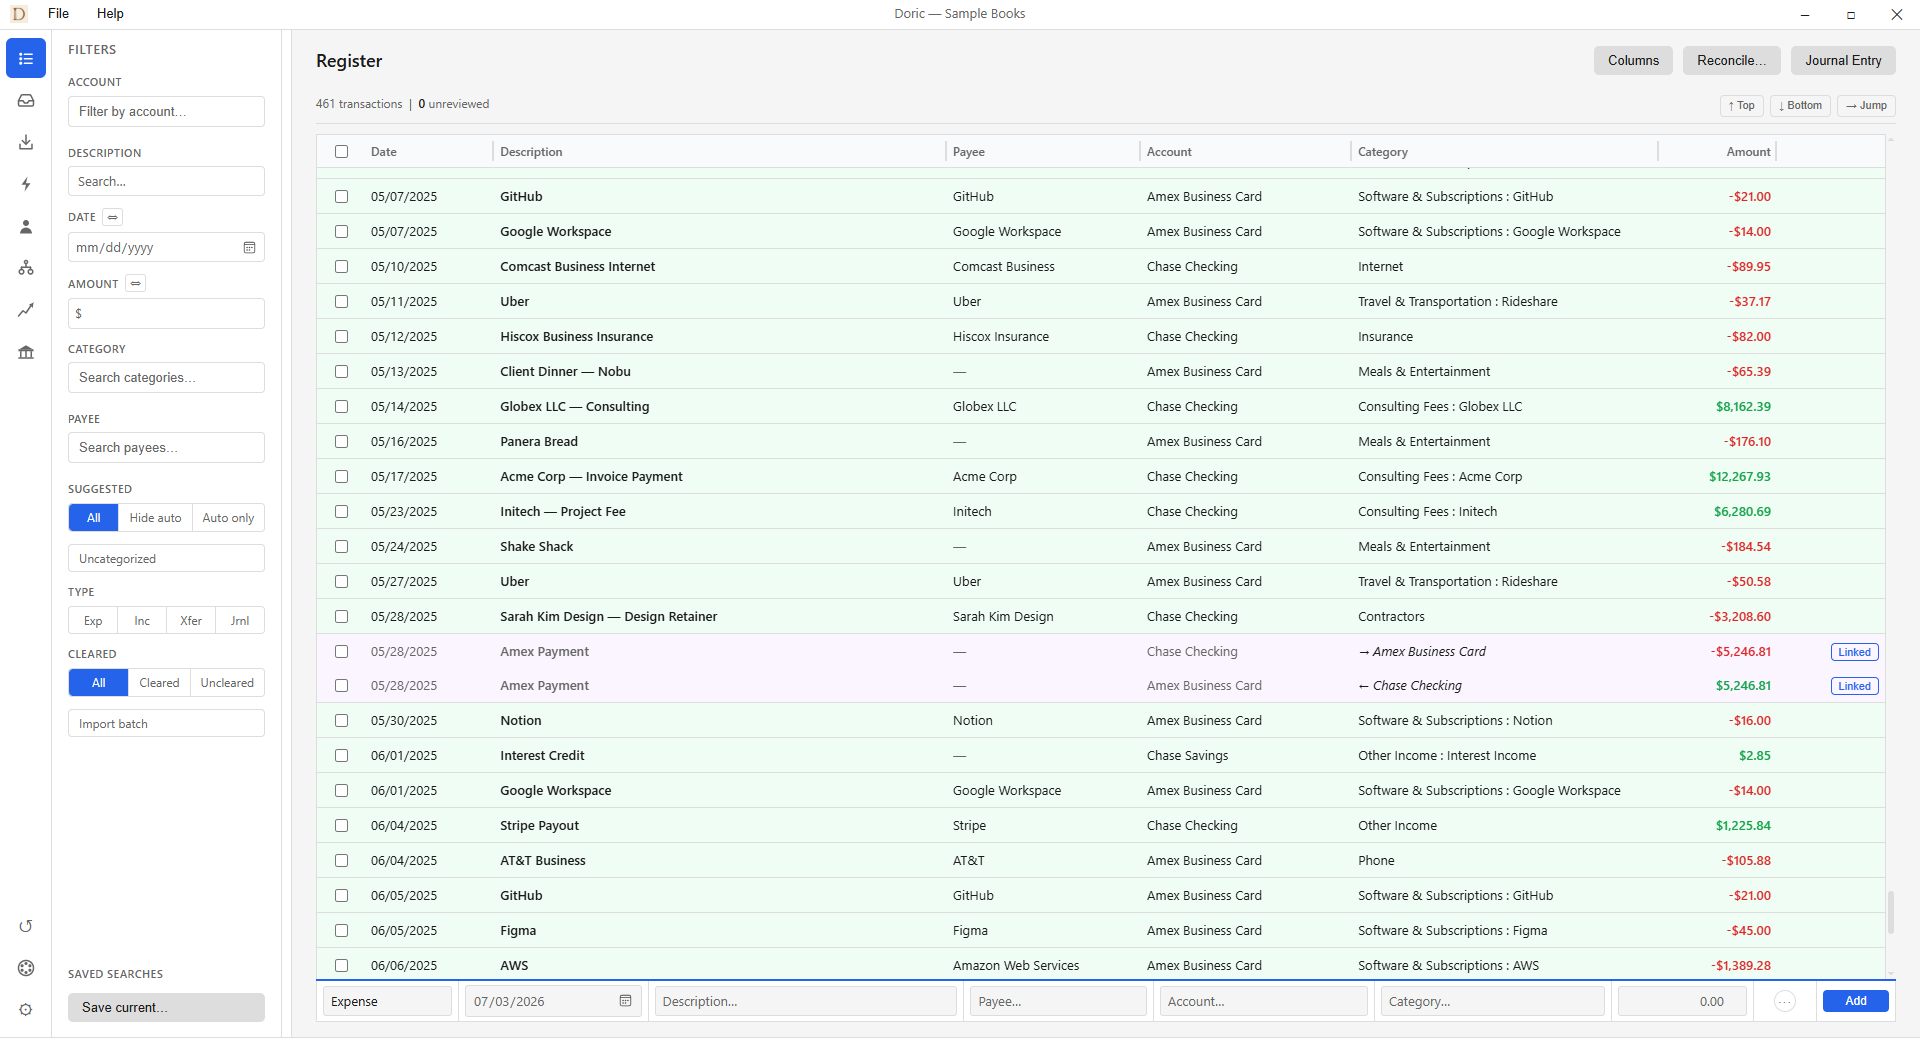
Task: Open the lightning bolt rules icon
Action: [26, 184]
